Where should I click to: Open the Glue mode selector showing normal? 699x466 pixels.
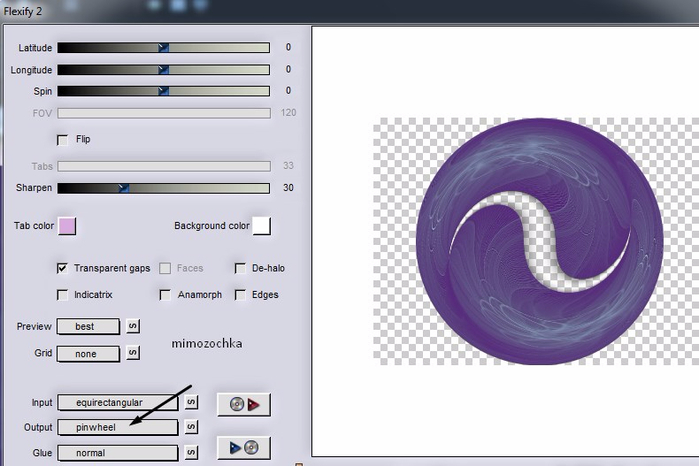(x=118, y=453)
